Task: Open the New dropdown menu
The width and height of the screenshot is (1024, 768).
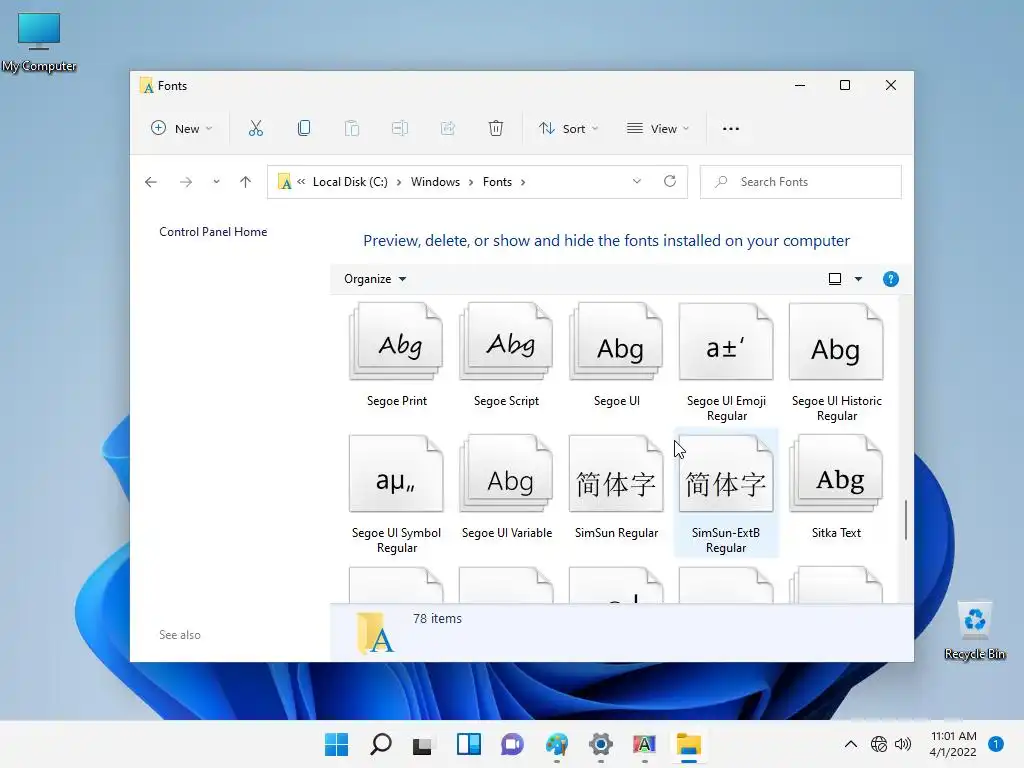Action: pyautogui.click(x=182, y=129)
